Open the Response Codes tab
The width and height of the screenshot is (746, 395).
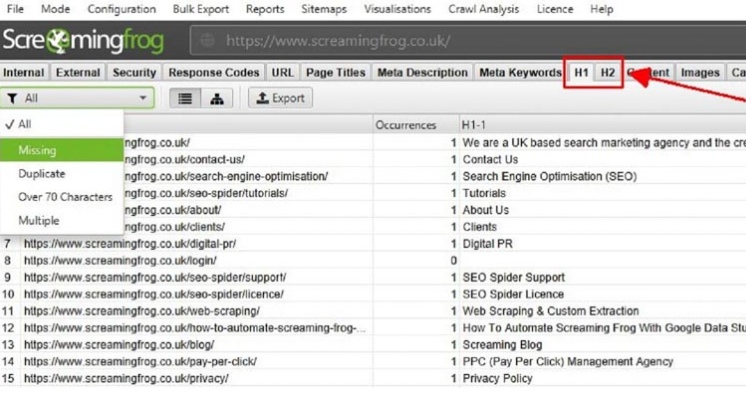[214, 72]
